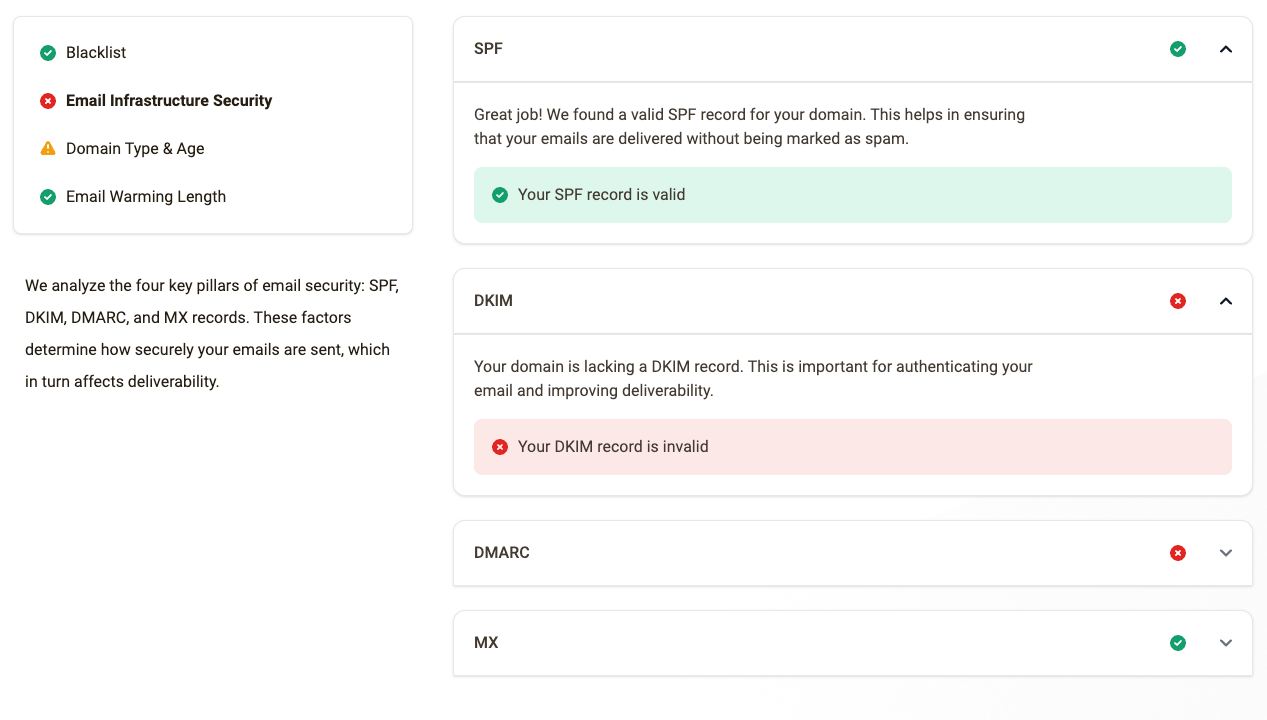Collapse the SPF section with its chevron
The height and width of the screenshot is (720, 1267).
pyautogui.click(x=1226, y=49)
